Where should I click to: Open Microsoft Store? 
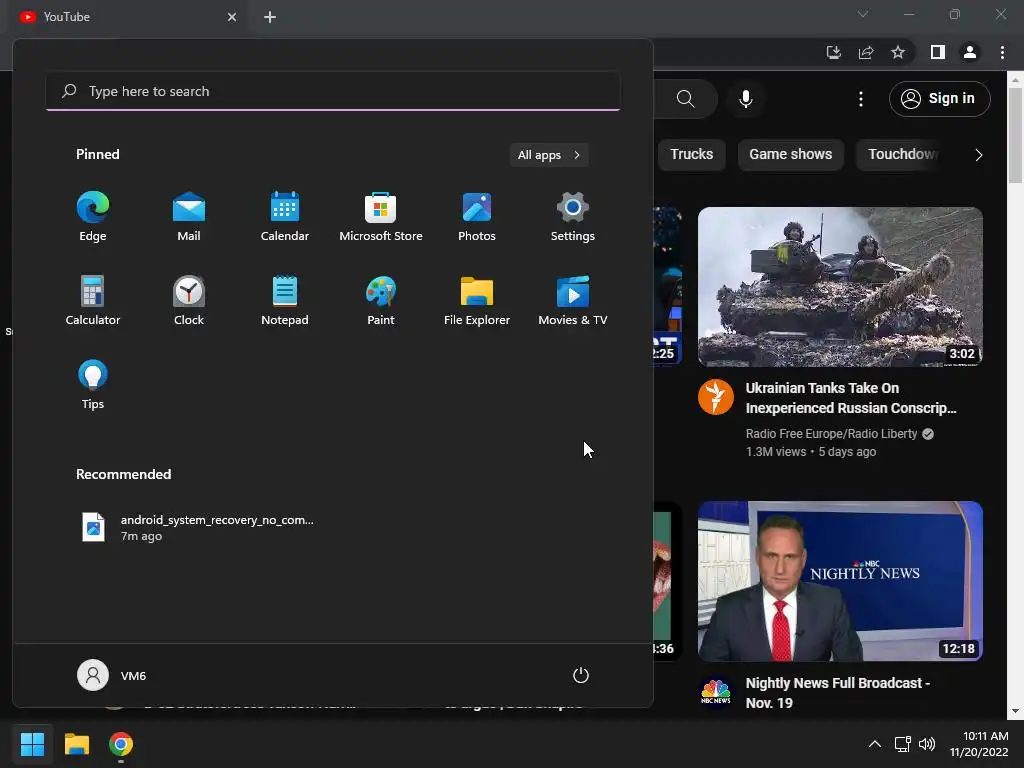(x=381, y=217)
